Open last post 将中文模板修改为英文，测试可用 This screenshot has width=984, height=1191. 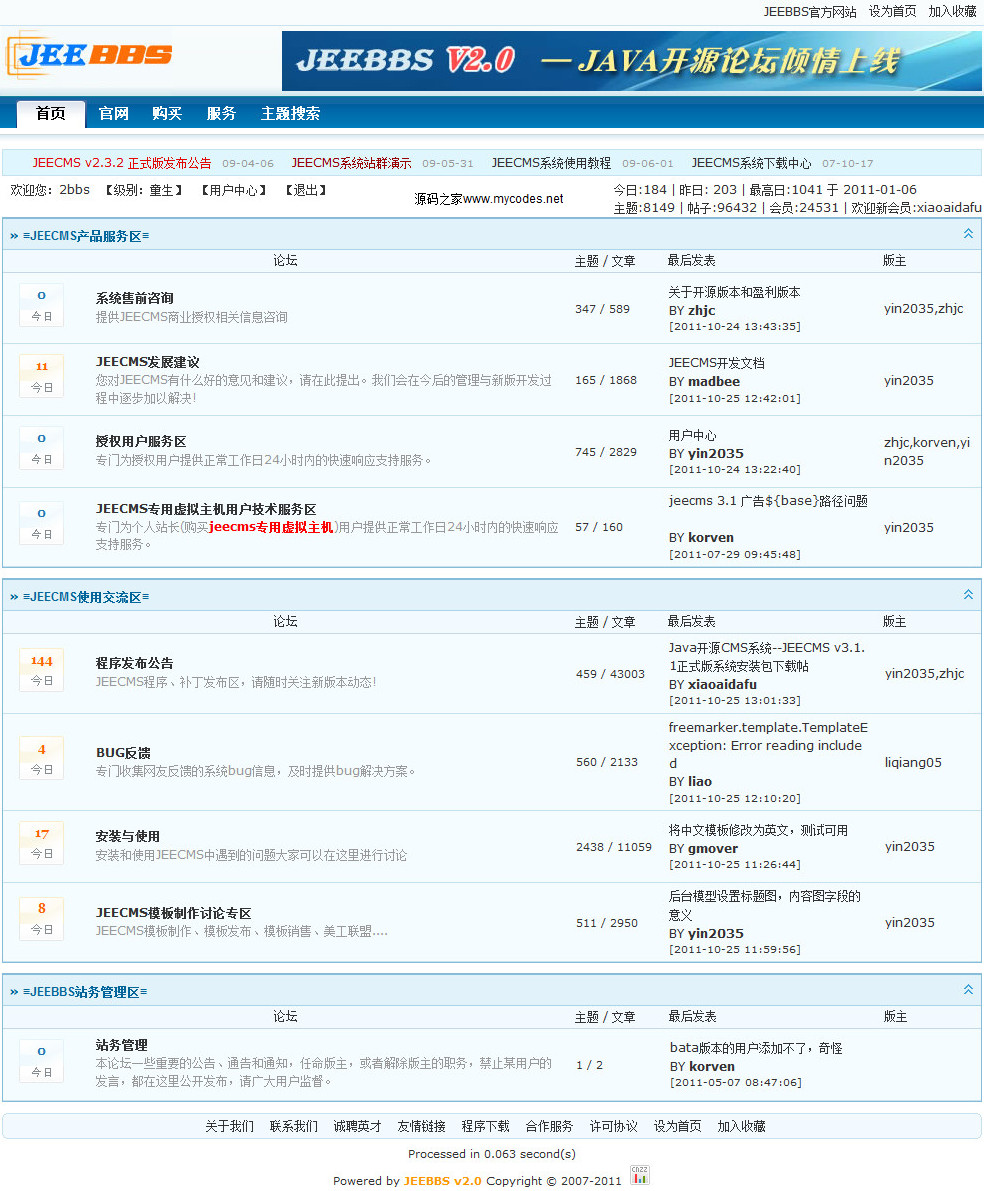(758, 830)
